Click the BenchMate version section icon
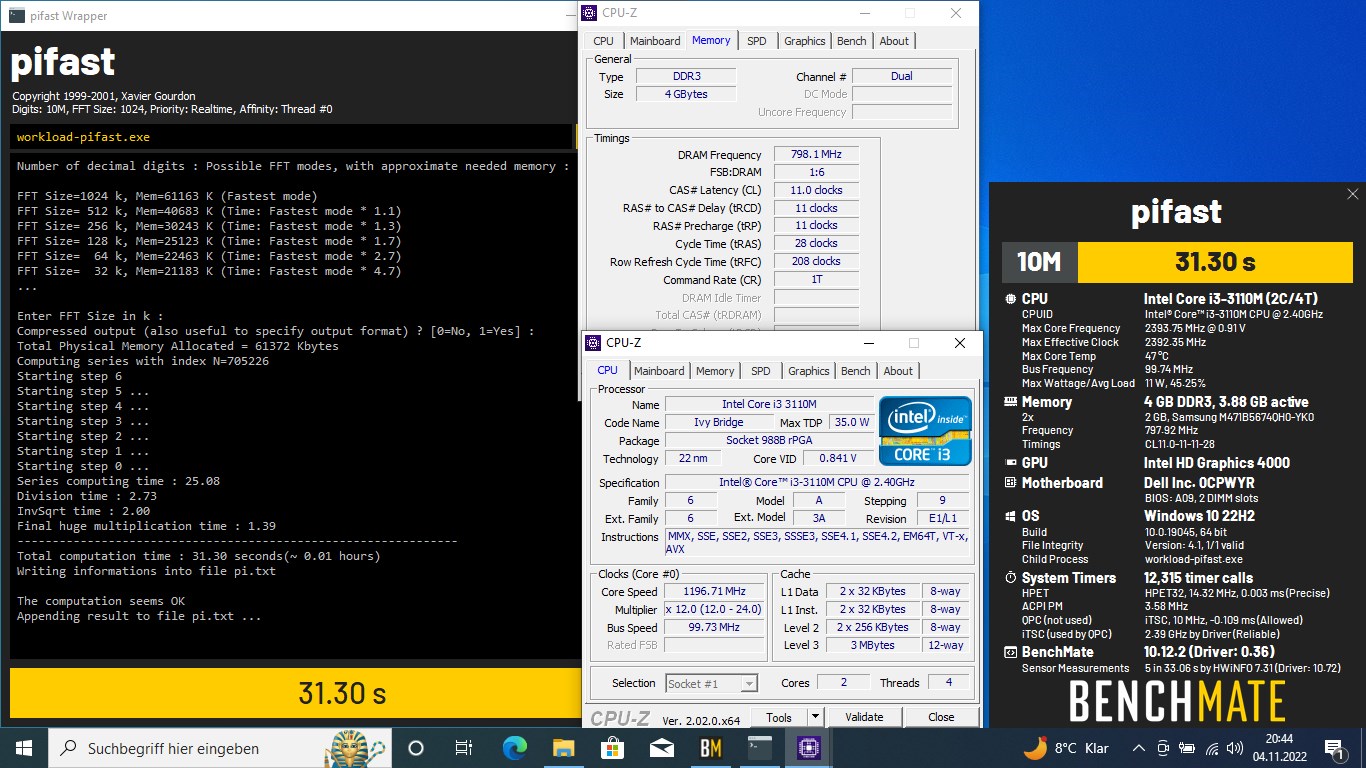The height and width of the screenshot is (768, 1366). [x=1011, y=652]
